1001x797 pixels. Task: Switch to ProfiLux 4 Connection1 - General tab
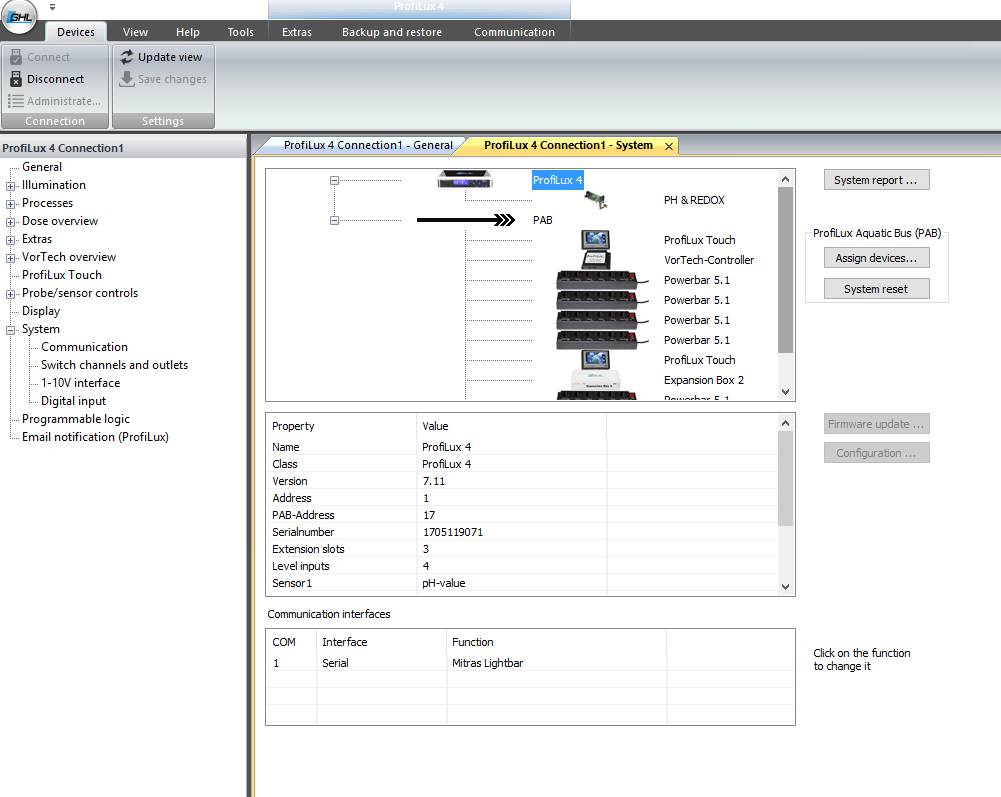coord(368,145)
